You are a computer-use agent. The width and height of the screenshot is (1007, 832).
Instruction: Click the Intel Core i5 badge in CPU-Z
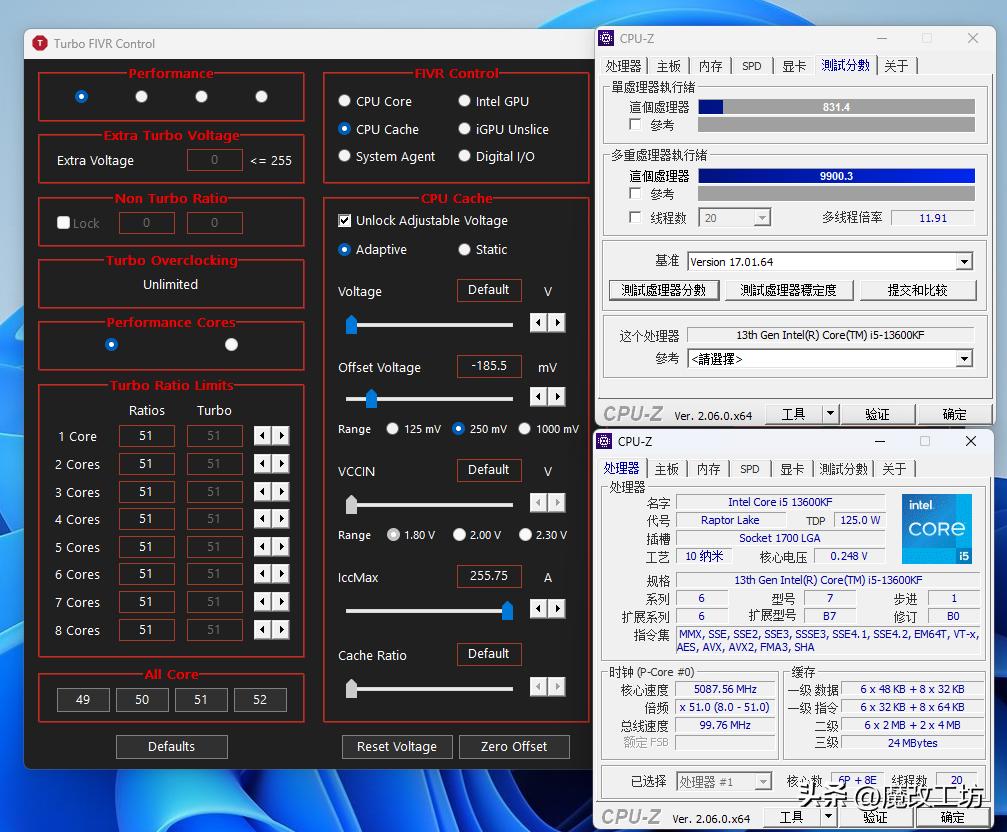click(x=936, y=527)
